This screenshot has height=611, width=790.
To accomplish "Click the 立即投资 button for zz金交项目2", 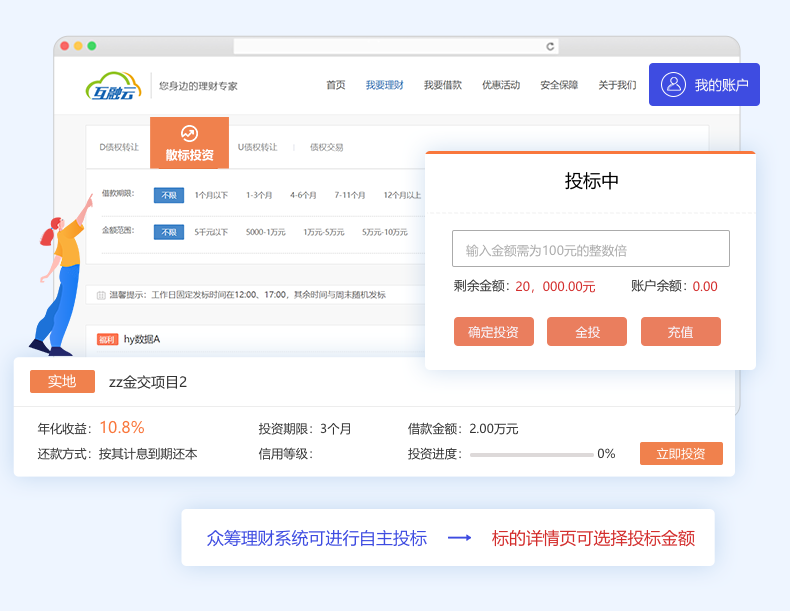I will click(681, 453).
